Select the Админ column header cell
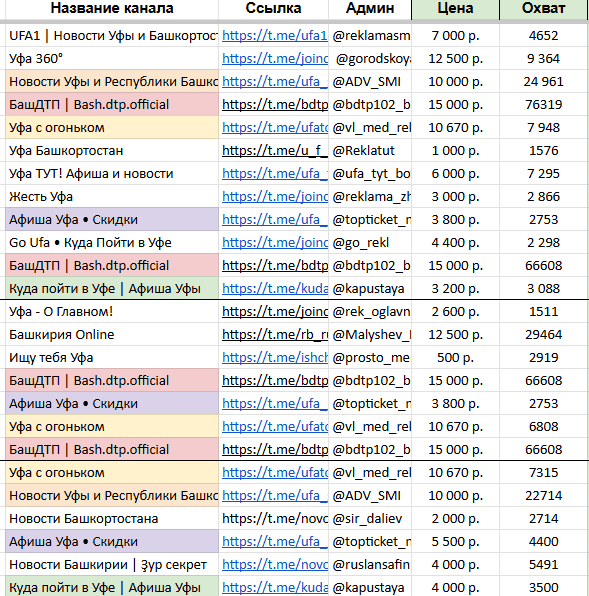 [x=370, y=8]
